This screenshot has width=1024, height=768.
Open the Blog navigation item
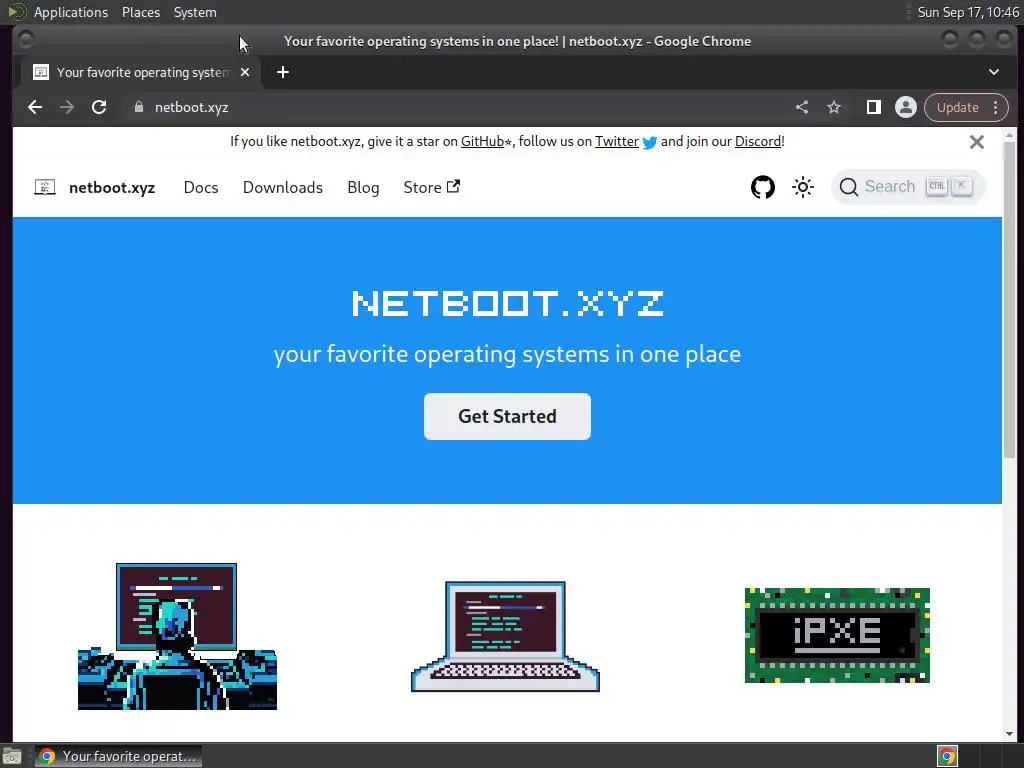(x=363, y=187)
